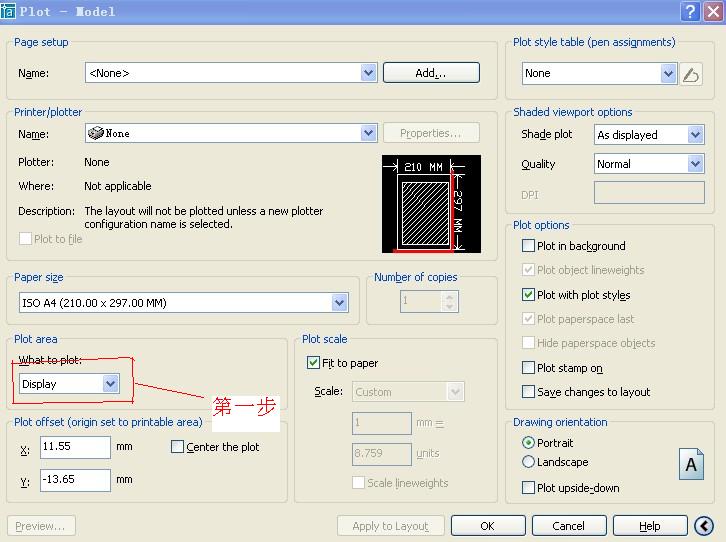The width and height of the screenshot is (726, 542).
Task: Click the Scale lineweights checkbox
Action: [358, 483]
